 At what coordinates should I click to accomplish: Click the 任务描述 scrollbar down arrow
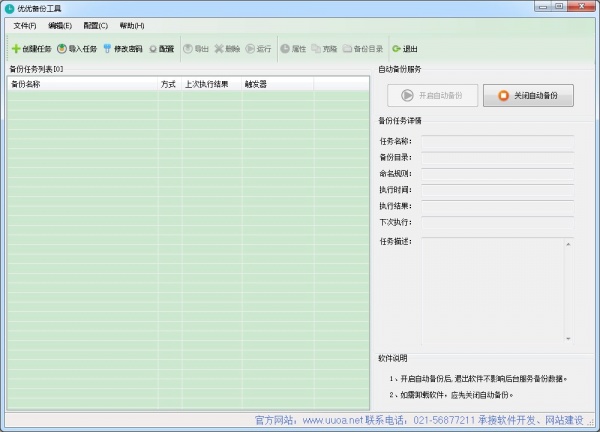pyautogui.click(x=568, y=339)
